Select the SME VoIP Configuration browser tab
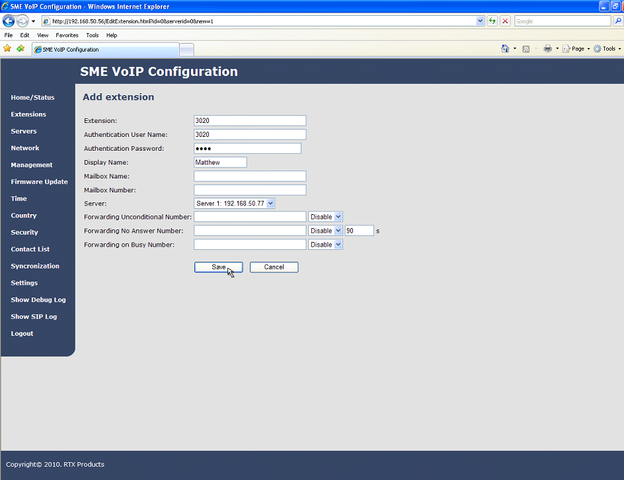Image resolution: width=624 pixels, height=480 pixels. coord(100,49)
